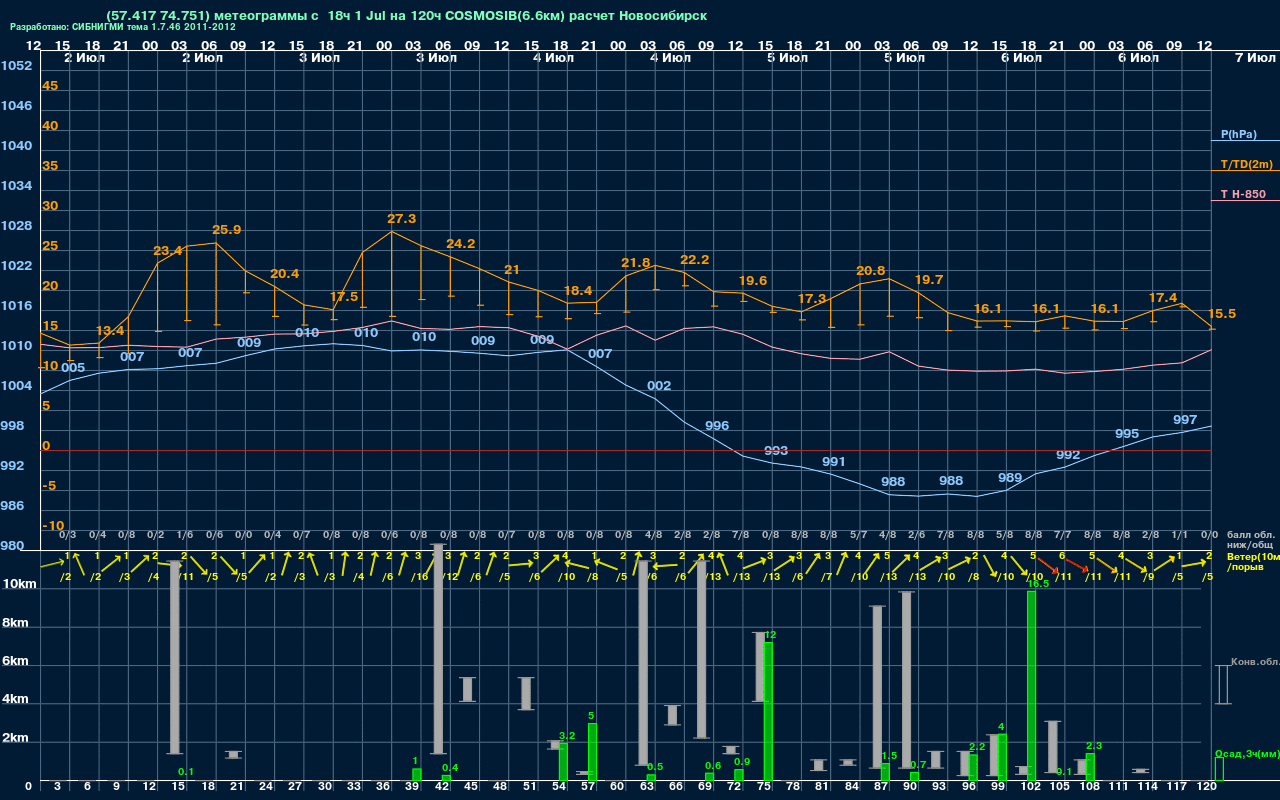1280x800 pixels.
Task: Click the 2km height axis label
Action: point(16,740)
